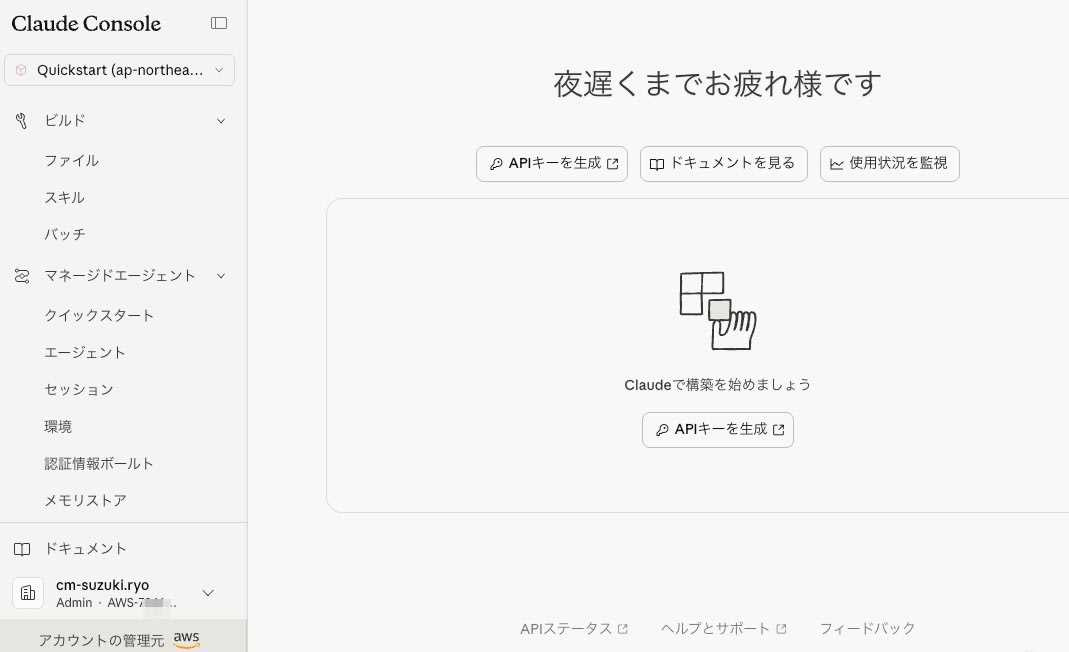Screen dimensions: 1069x652
Task: Click the 夜遅くまでお疲れ様です heading
Action: pyautogui.click(x=717, y=84)
